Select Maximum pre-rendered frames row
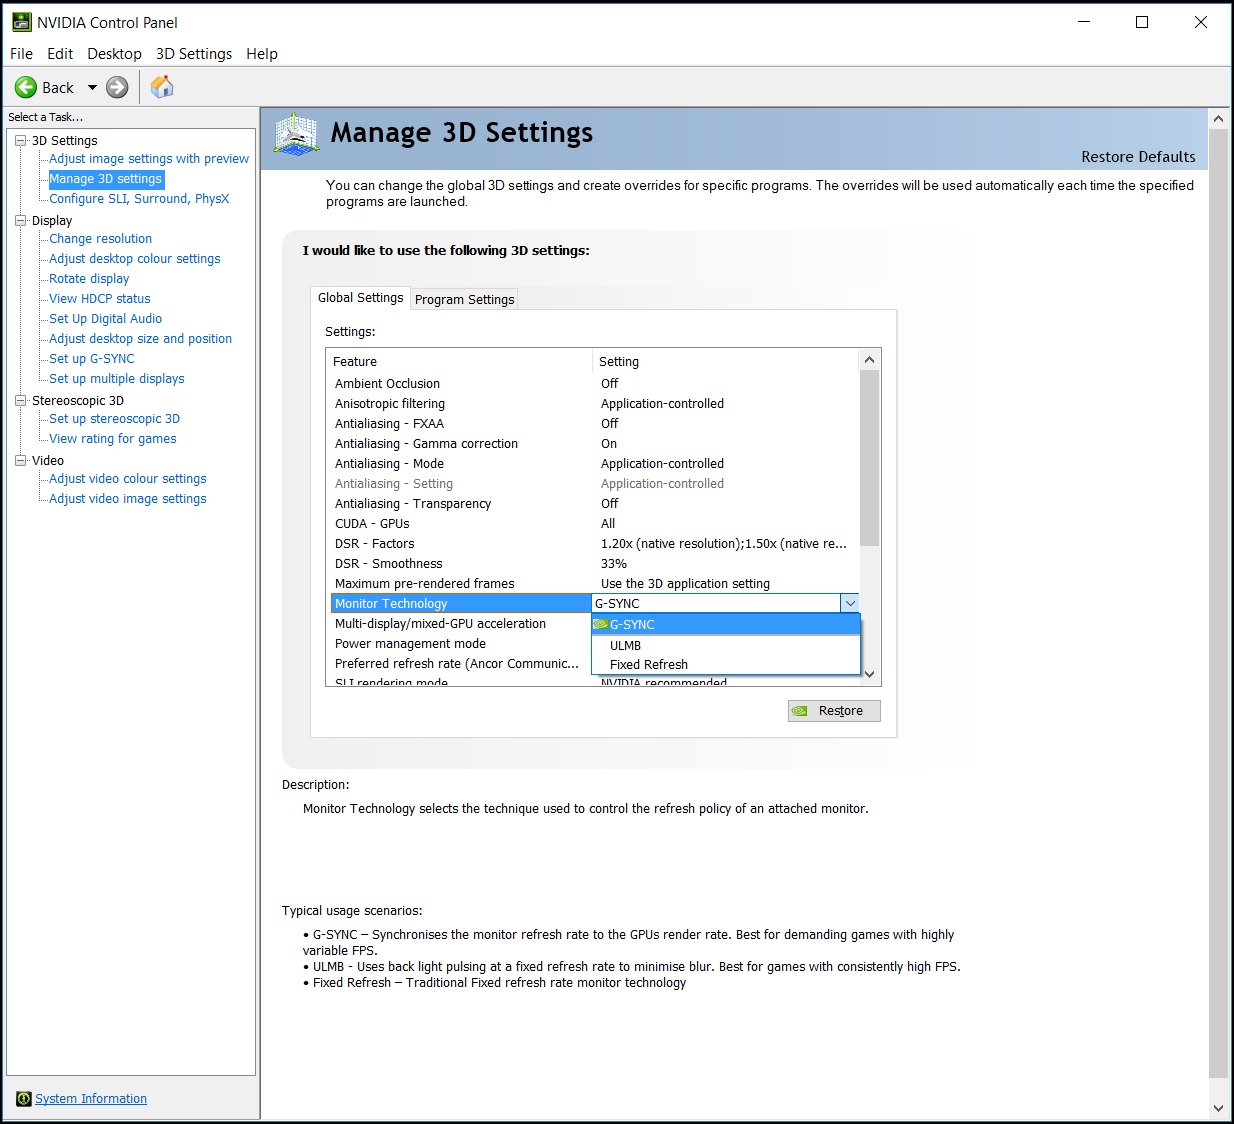 593,584
